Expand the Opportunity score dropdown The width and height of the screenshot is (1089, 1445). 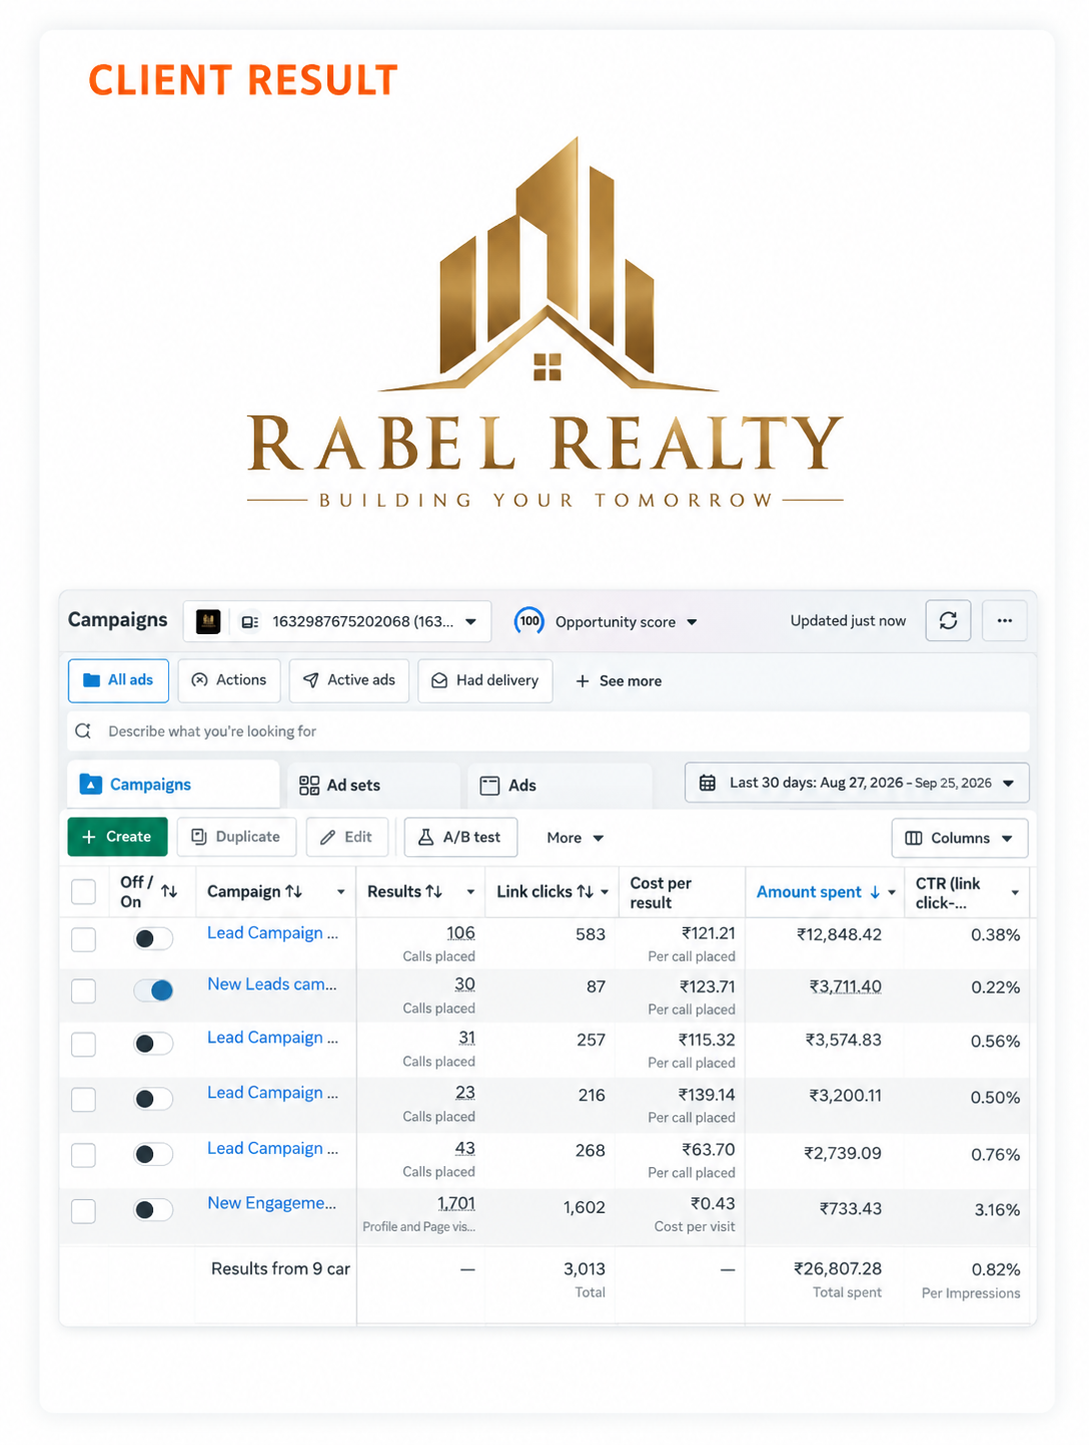[x=691, y=622]
